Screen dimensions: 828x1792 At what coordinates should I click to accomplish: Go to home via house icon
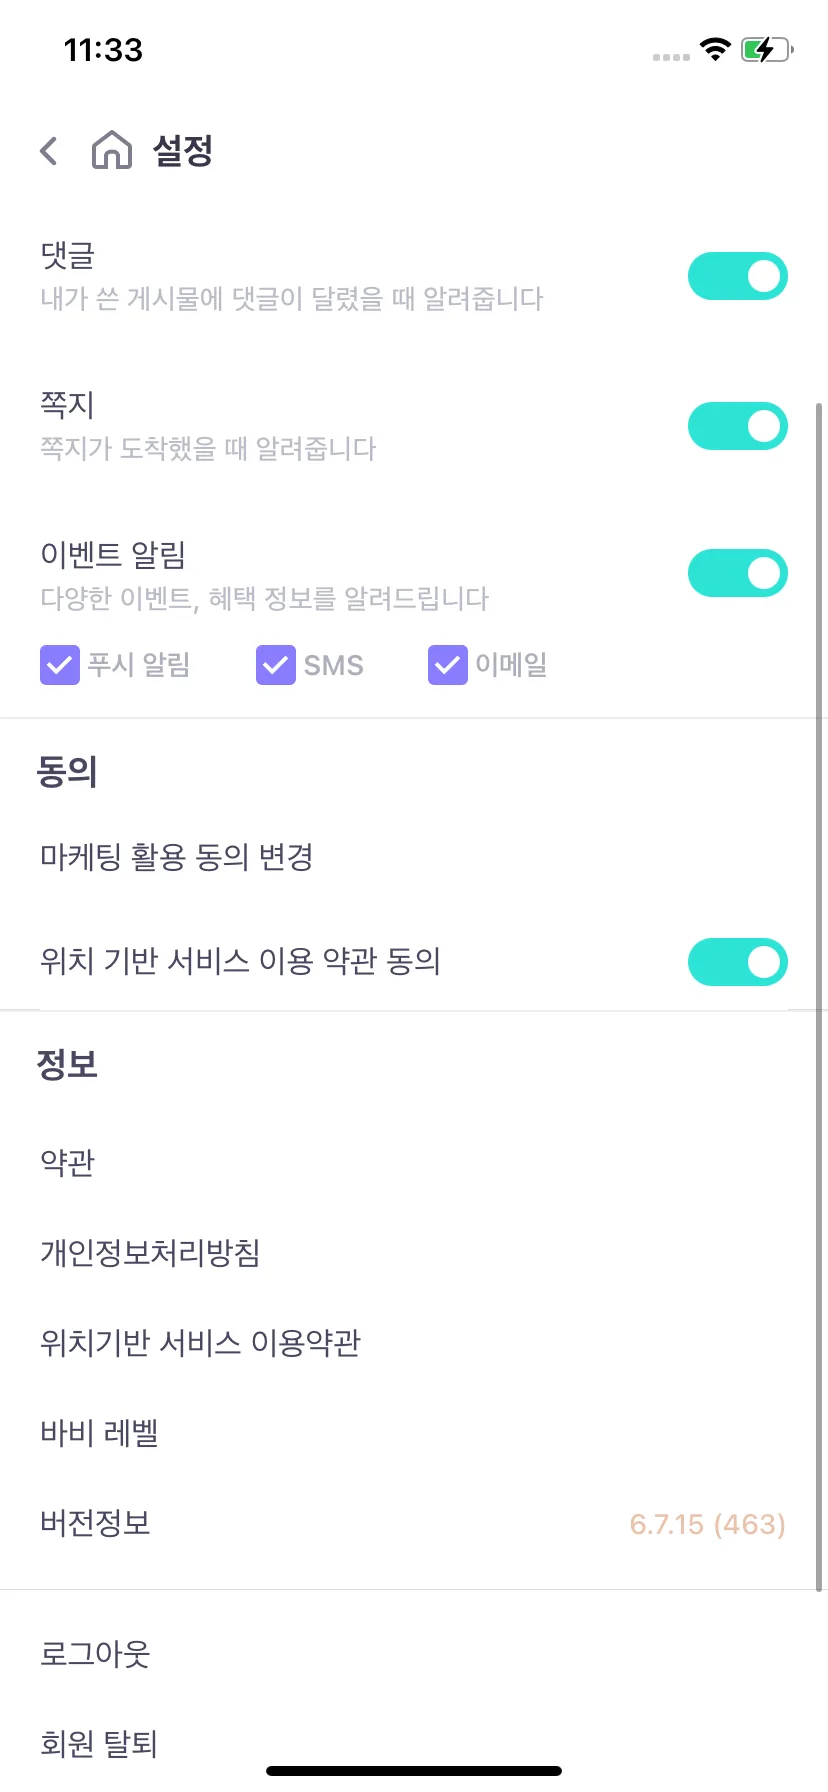pos(112,150)
